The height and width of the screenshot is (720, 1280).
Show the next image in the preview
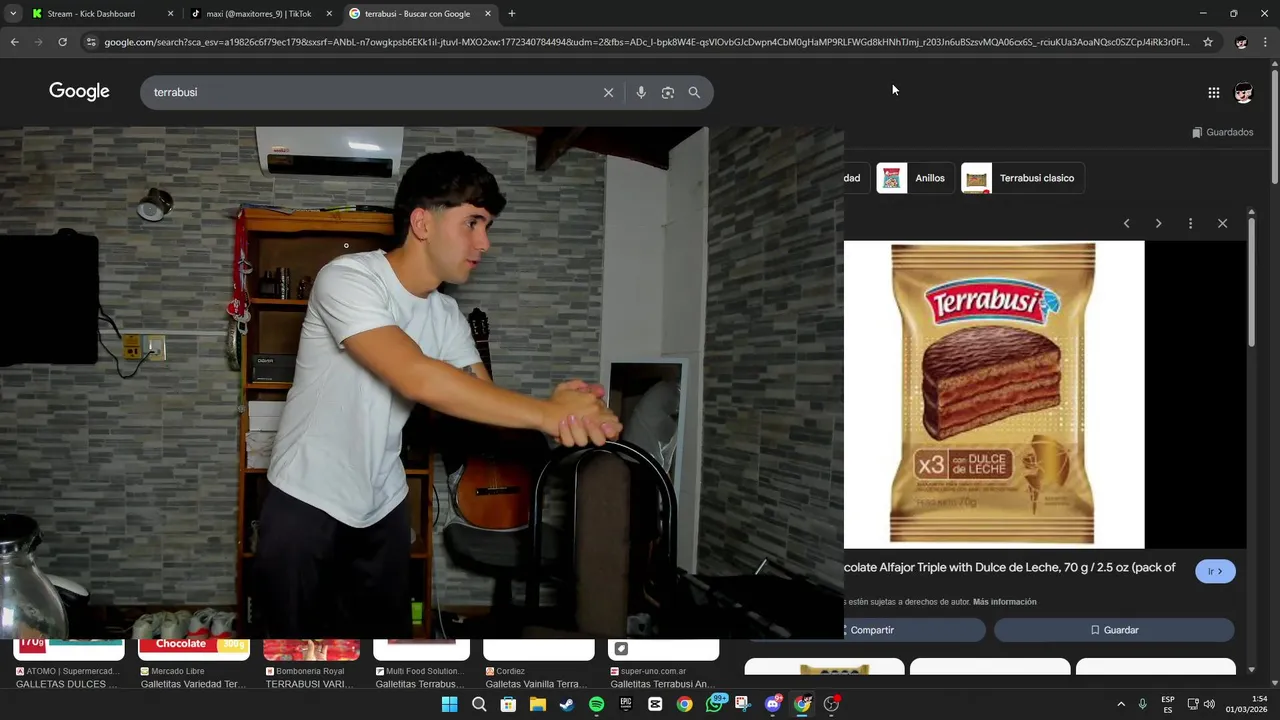[x=1158, y=223]
